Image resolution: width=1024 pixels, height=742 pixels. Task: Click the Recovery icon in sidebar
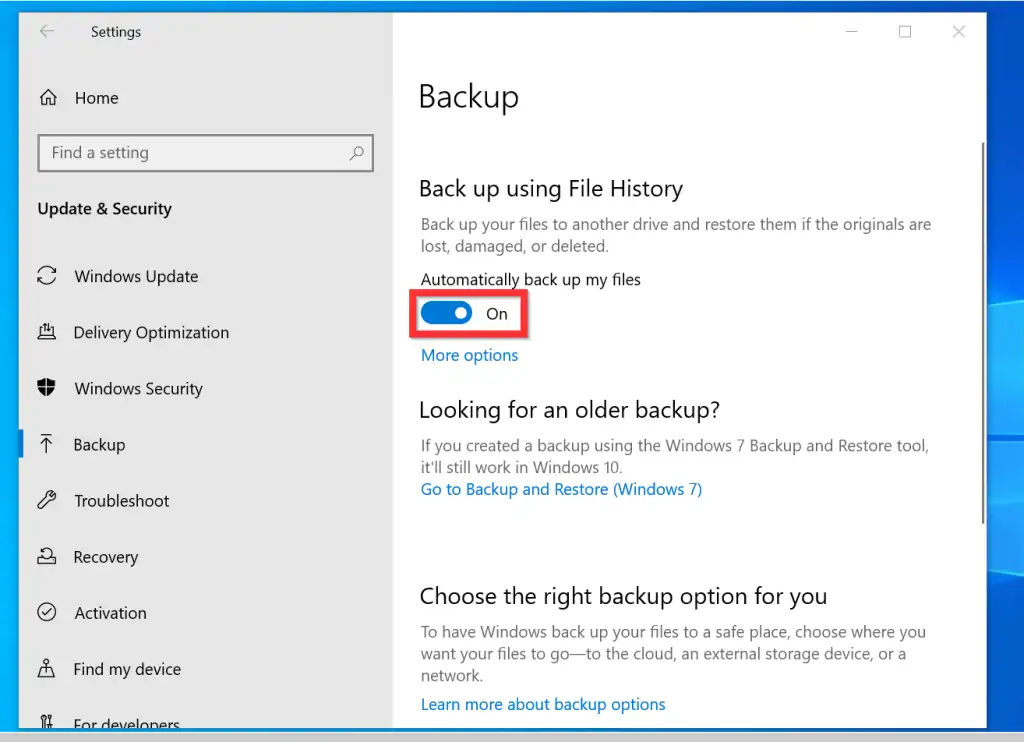46,557
